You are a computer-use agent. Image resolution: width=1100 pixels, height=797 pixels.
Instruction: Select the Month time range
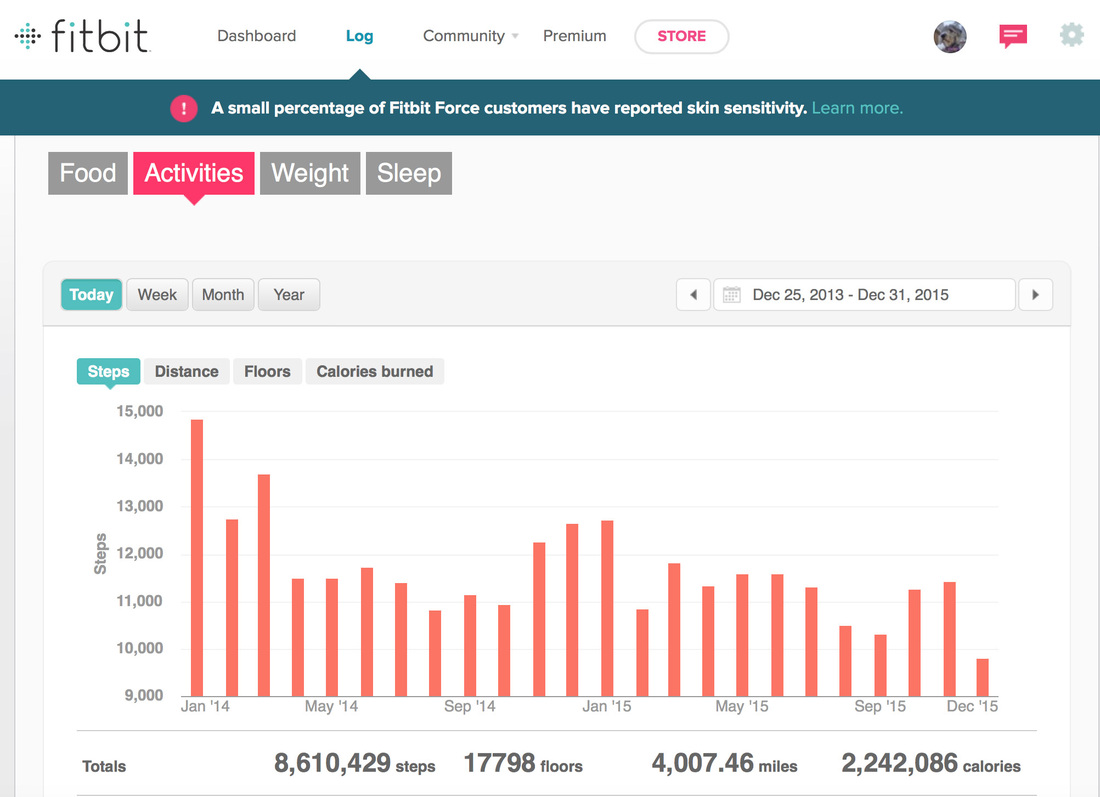pyautogui.click(x=223, y=295)
